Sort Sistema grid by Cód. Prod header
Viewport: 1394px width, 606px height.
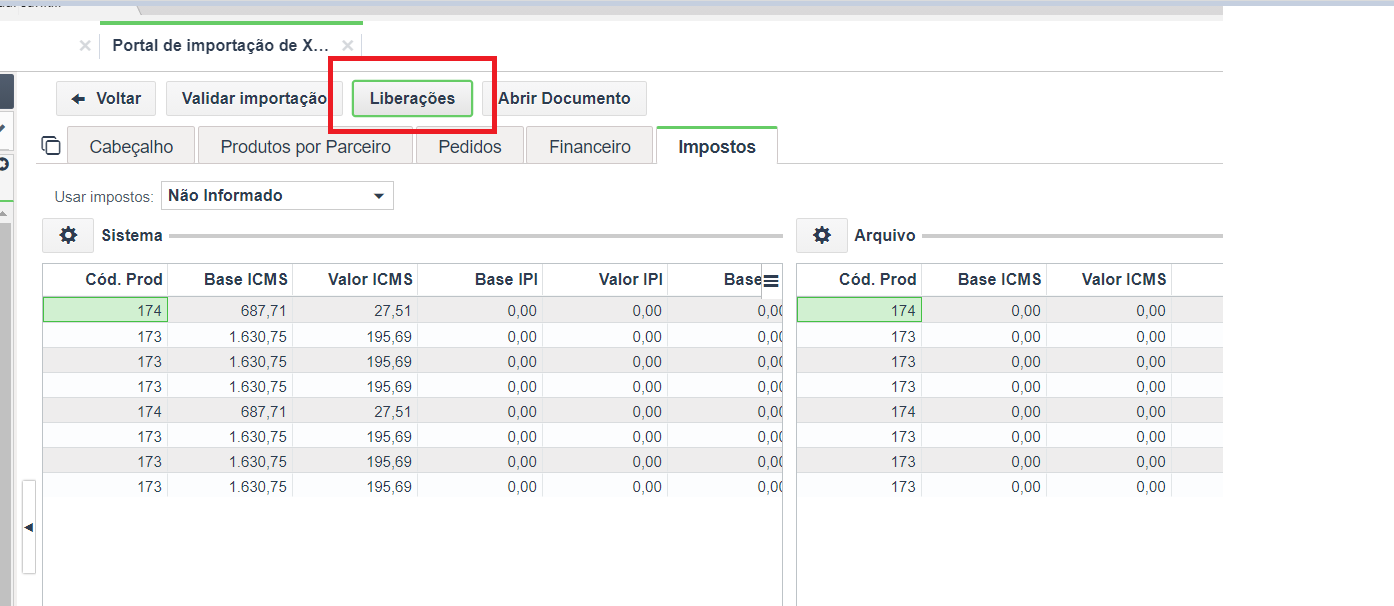[105, 280]
